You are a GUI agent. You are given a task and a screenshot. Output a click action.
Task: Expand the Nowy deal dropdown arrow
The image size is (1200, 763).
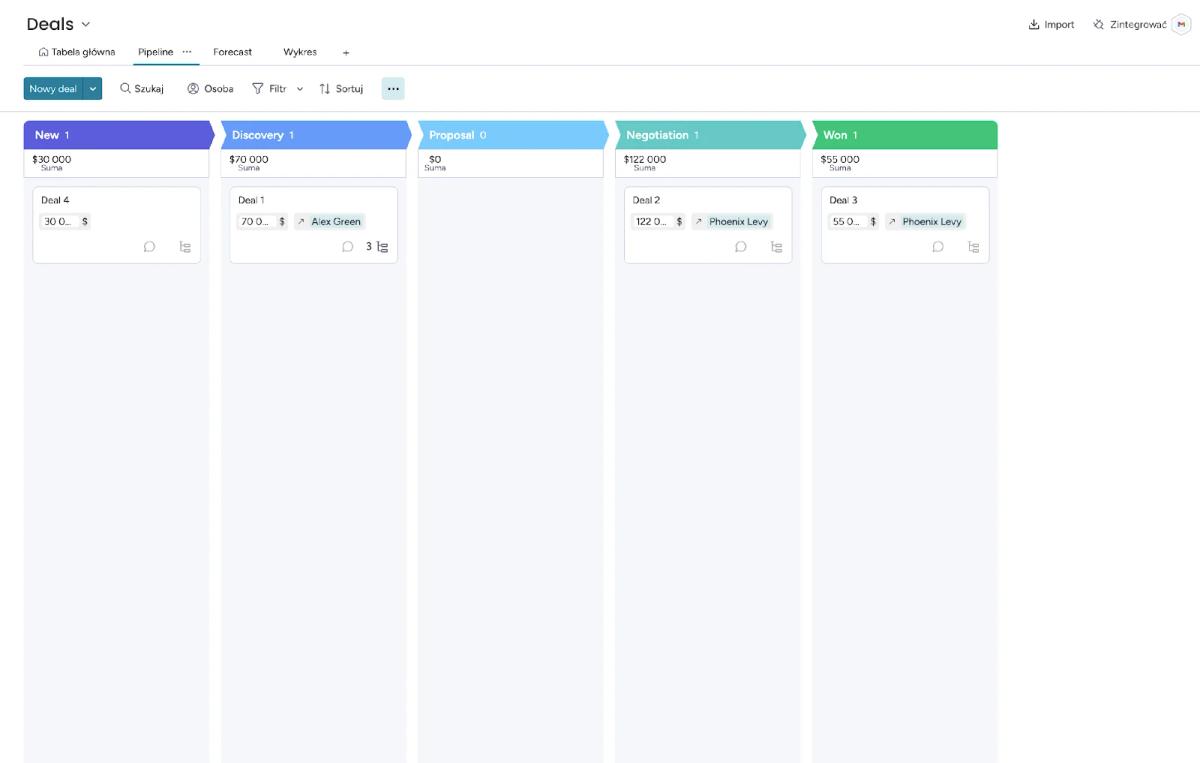click(x=93, y=89)
